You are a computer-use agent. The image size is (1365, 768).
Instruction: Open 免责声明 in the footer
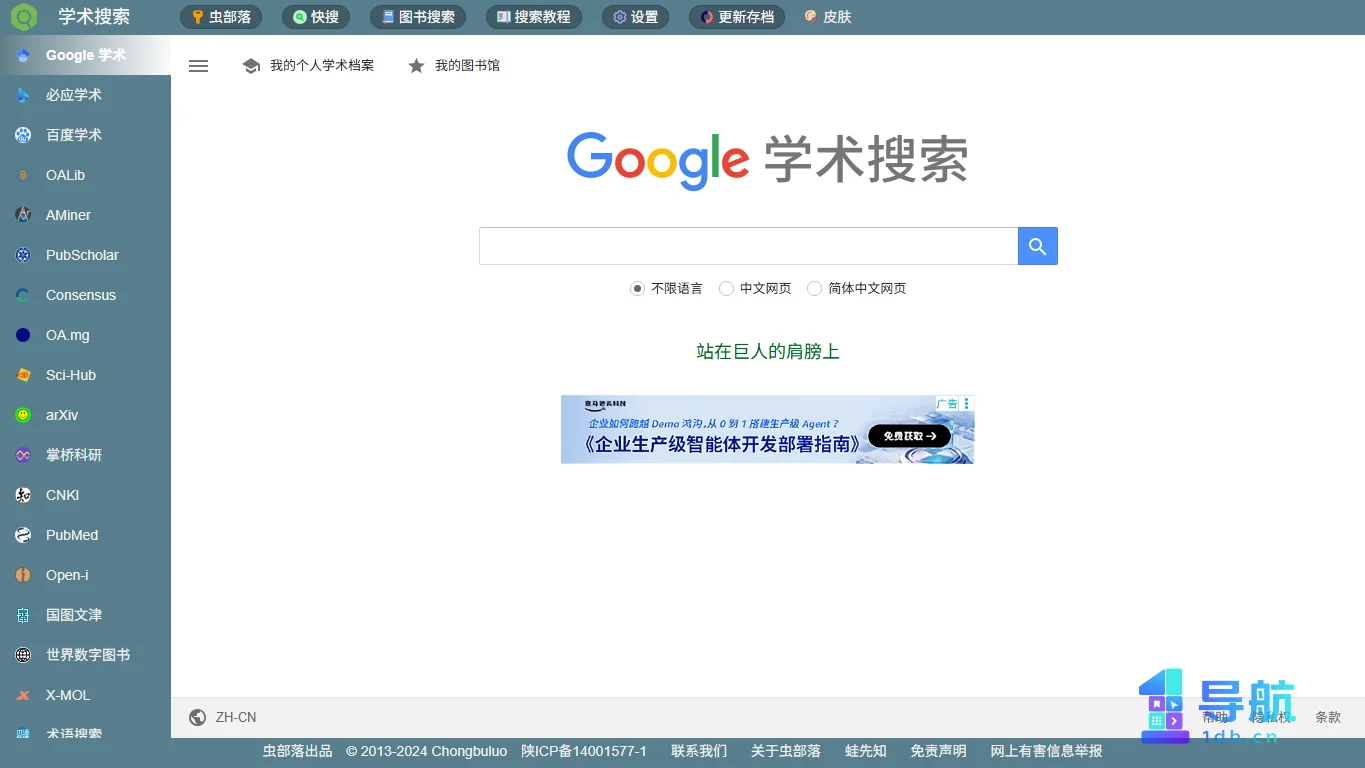click(939, 751)
